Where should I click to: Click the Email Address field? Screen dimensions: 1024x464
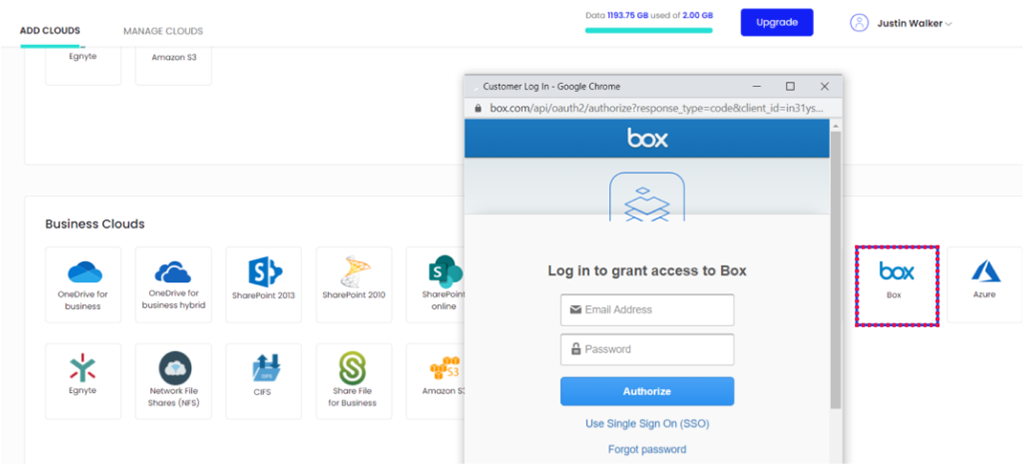(647, 310)
